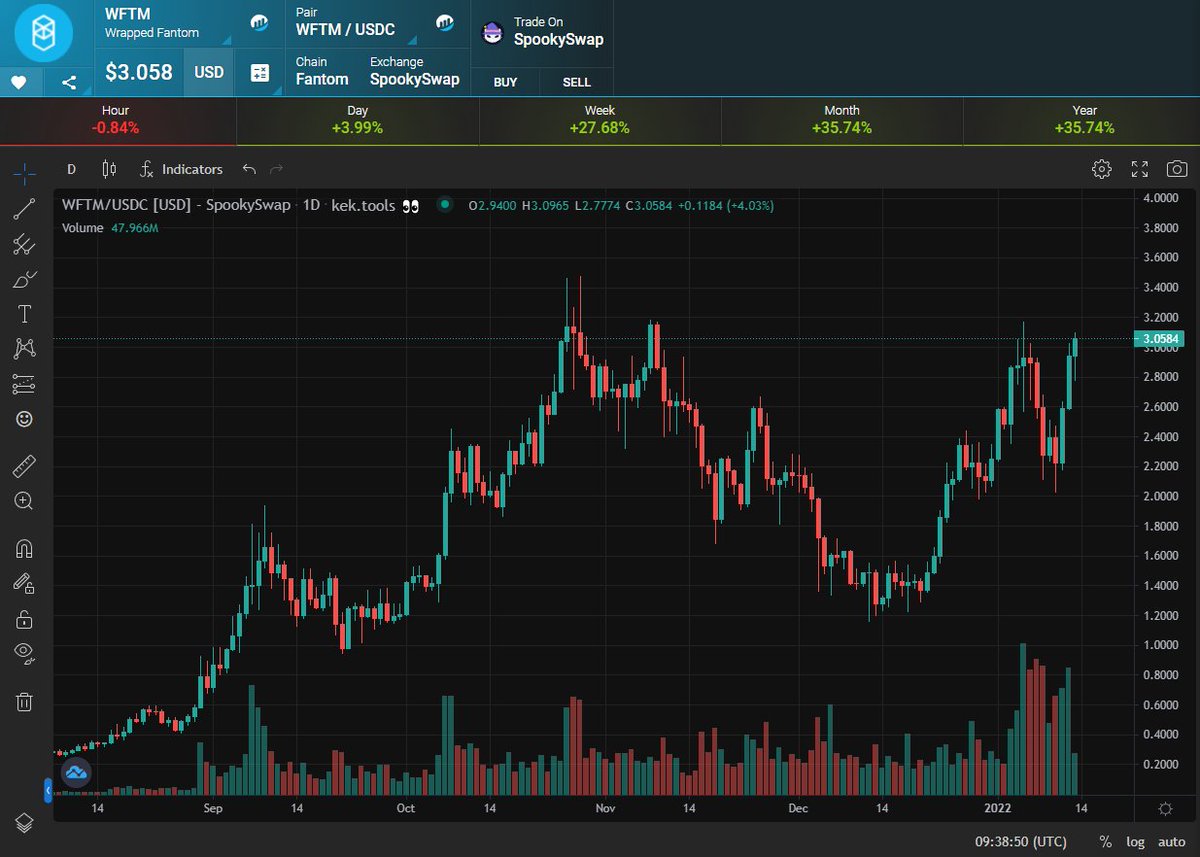Select the pitchfork Gann and Fibonacci tool
This screenshot has height=857, width=1200.
(x=24, y=244)
